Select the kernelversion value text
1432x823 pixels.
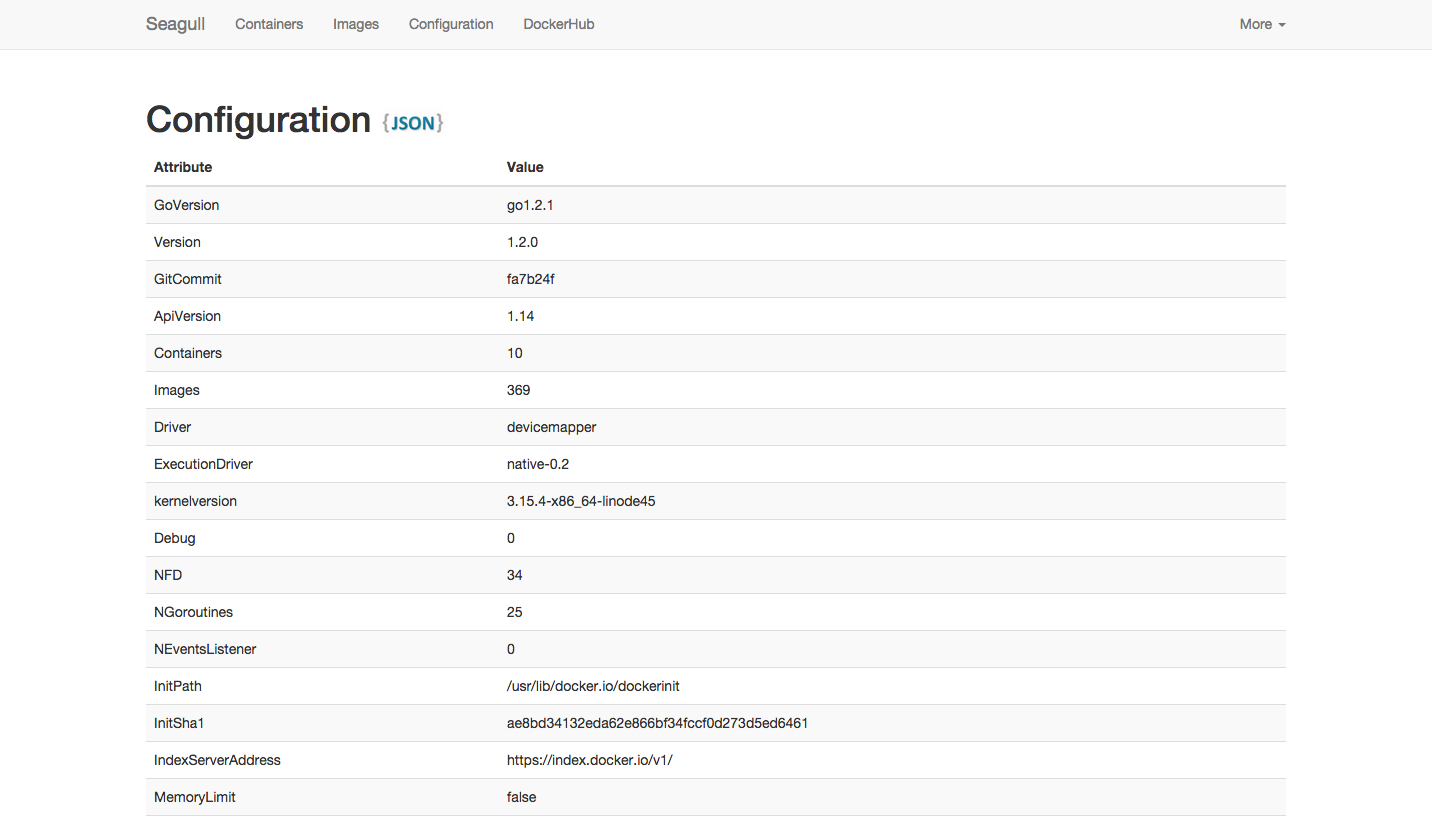click(581, 501)
